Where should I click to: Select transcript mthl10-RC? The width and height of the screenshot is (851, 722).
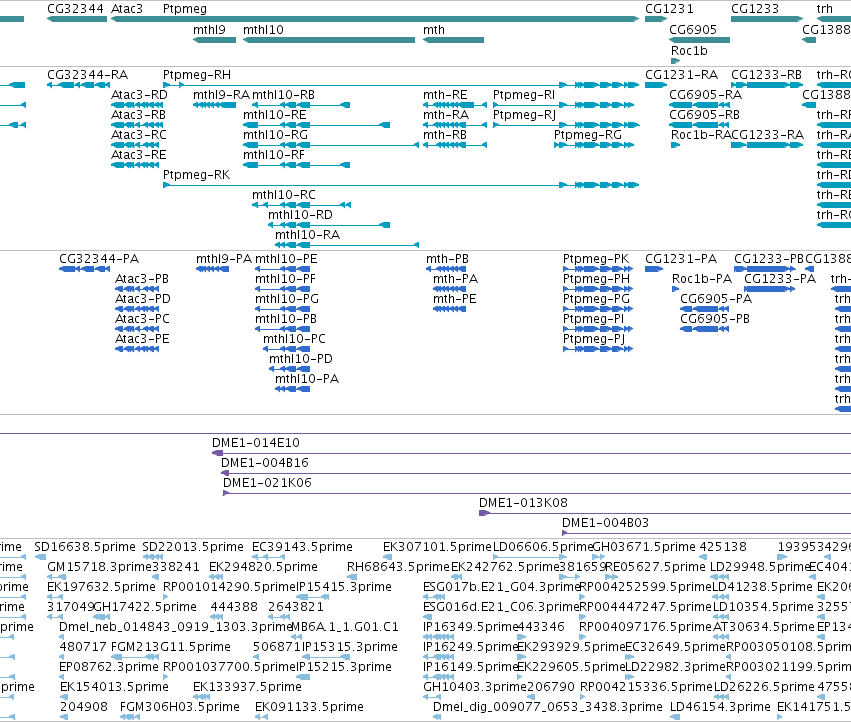[284, 195]
